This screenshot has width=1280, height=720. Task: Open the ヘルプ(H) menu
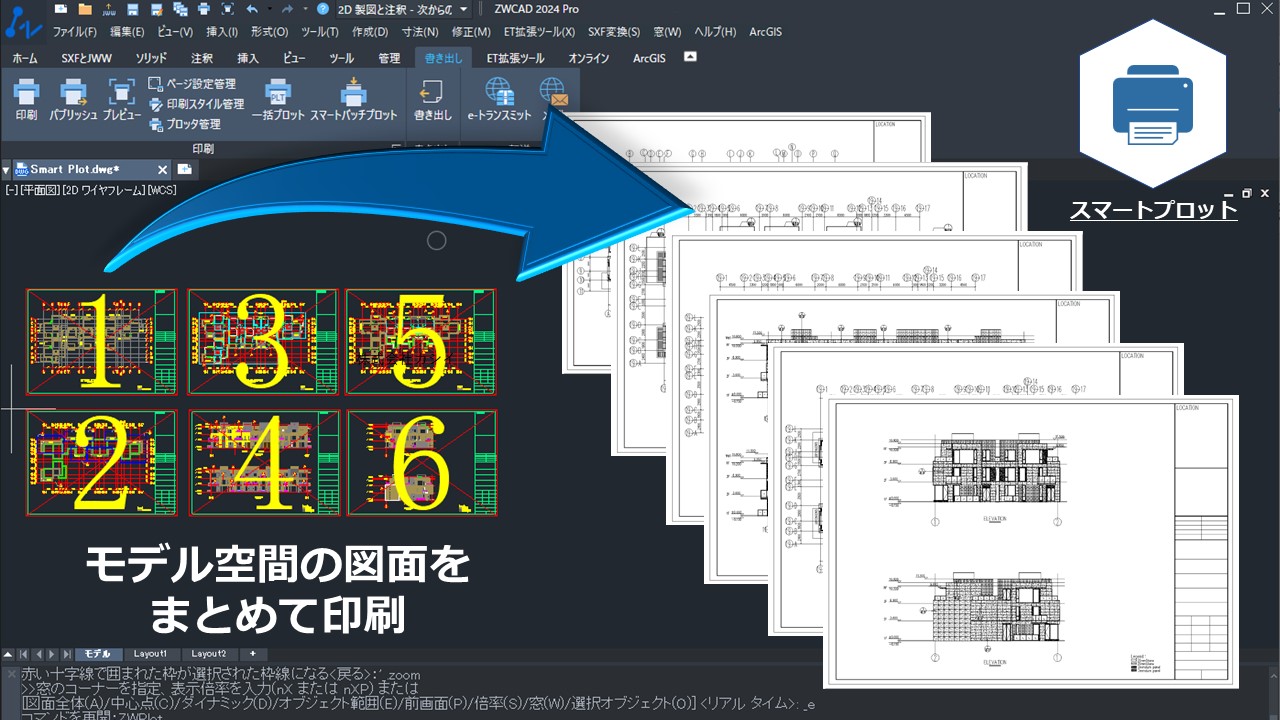pyautogui.click(x=715, y=32)
